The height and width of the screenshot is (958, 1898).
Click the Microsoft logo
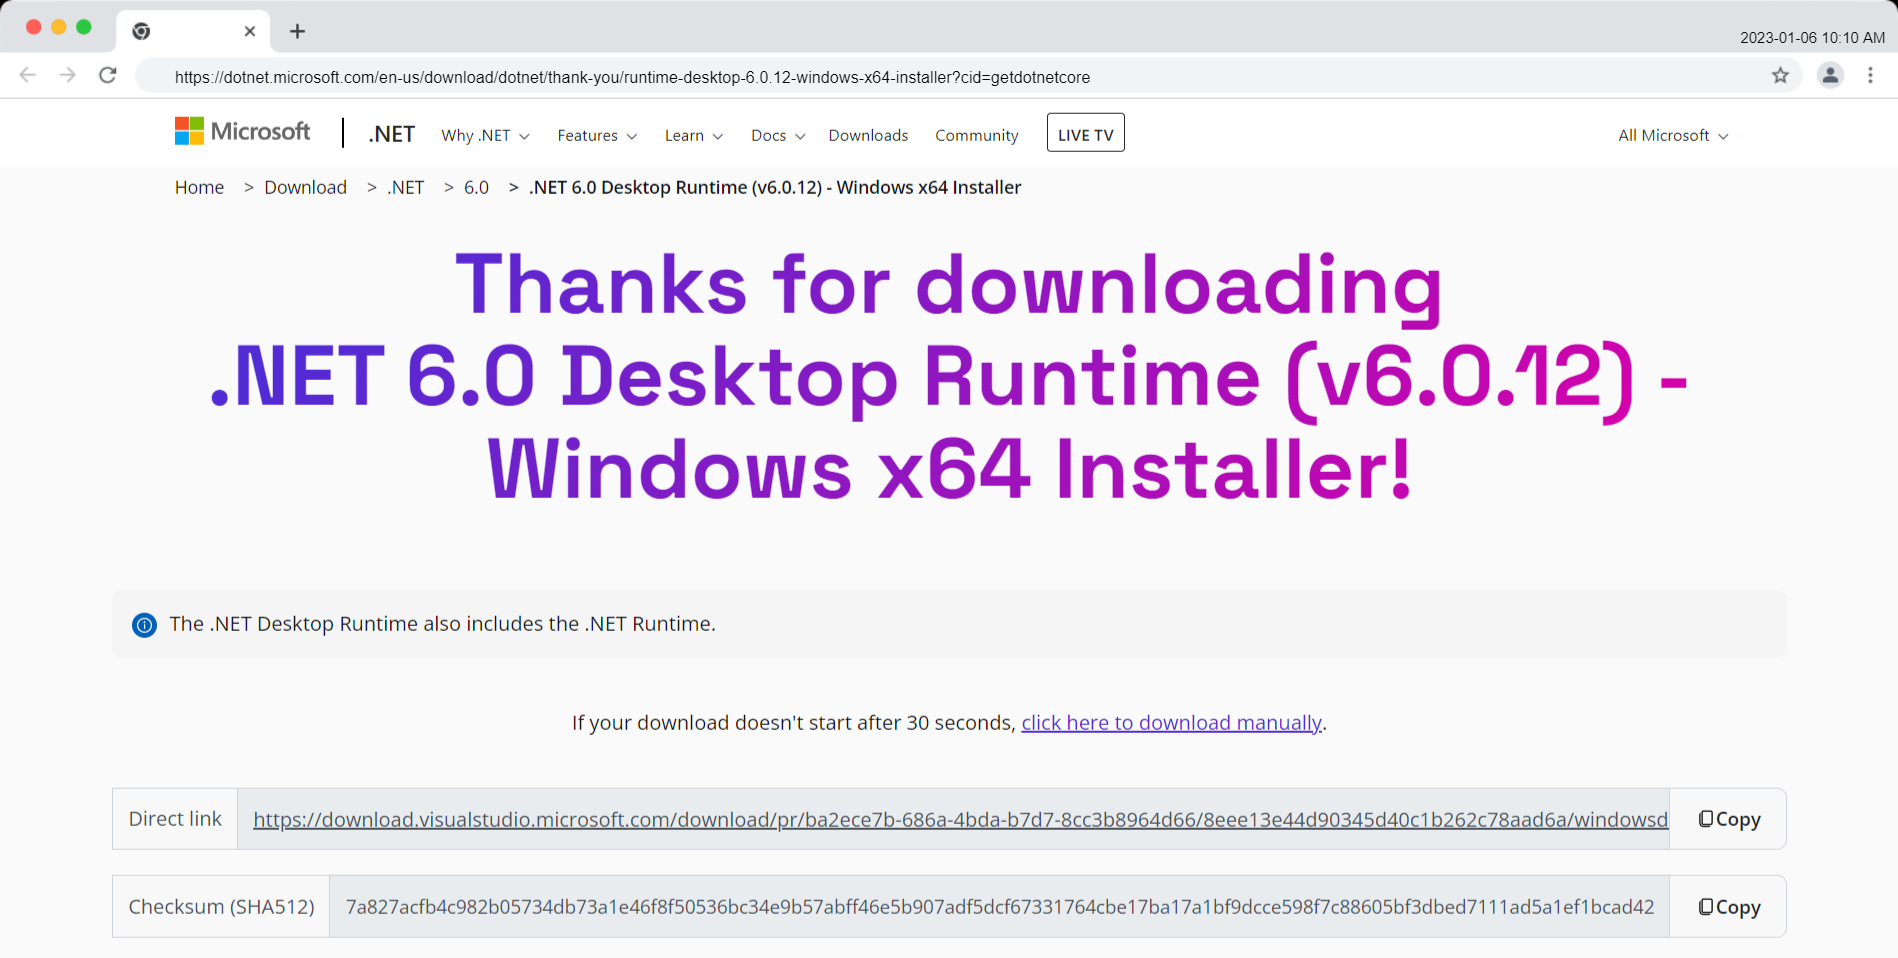(x=242, y=131)
